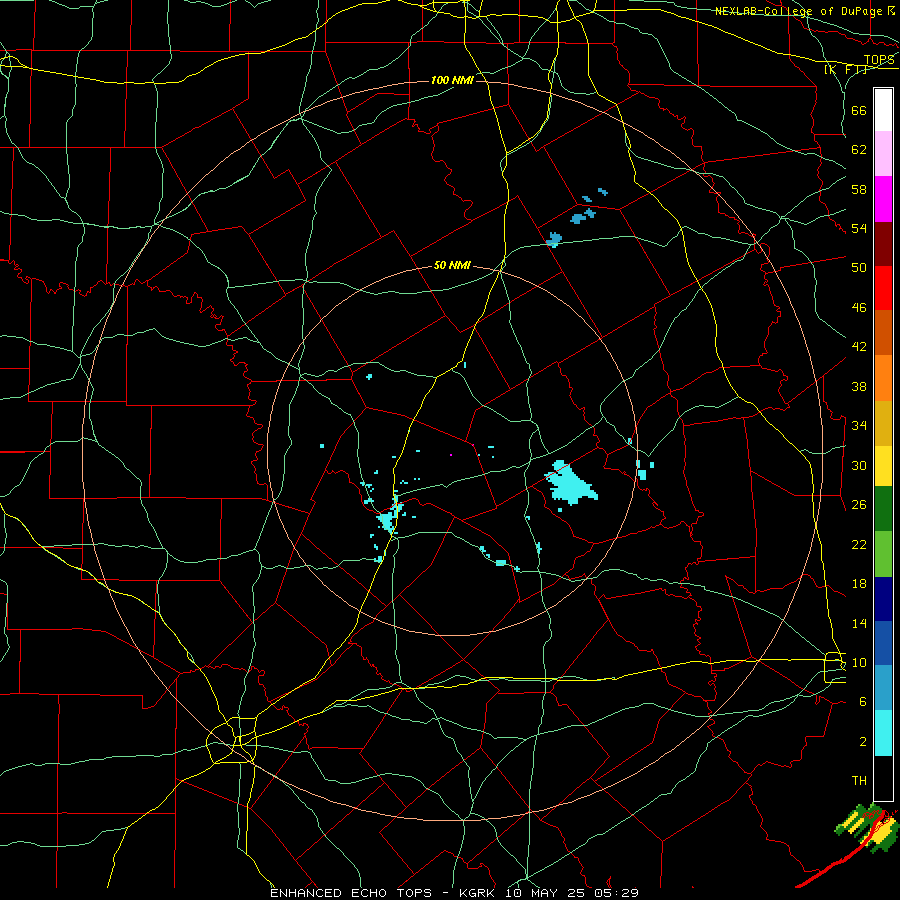The width and height of the screenshot is (900, 900).
Task: Click the 'KGRK' radar station identifier
Action: pos(479,893)
